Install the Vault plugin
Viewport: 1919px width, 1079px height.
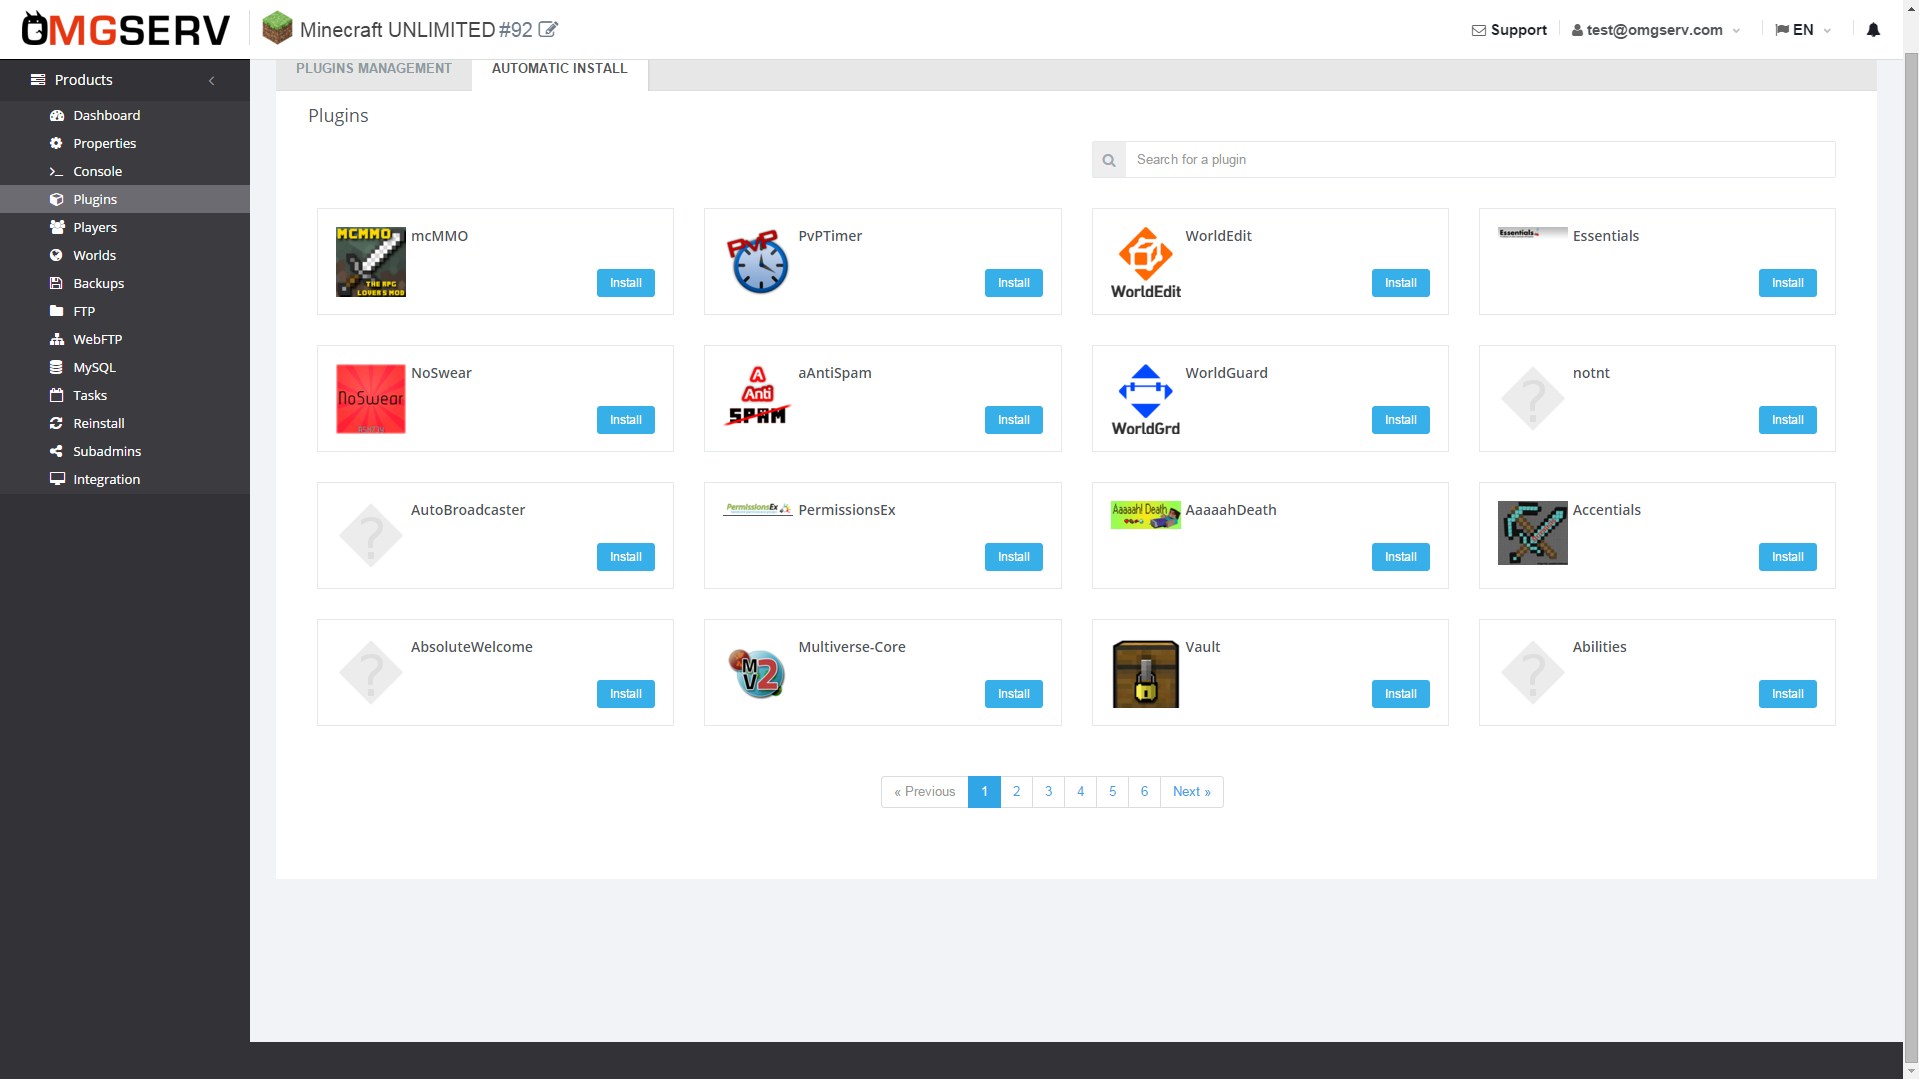1400,694
